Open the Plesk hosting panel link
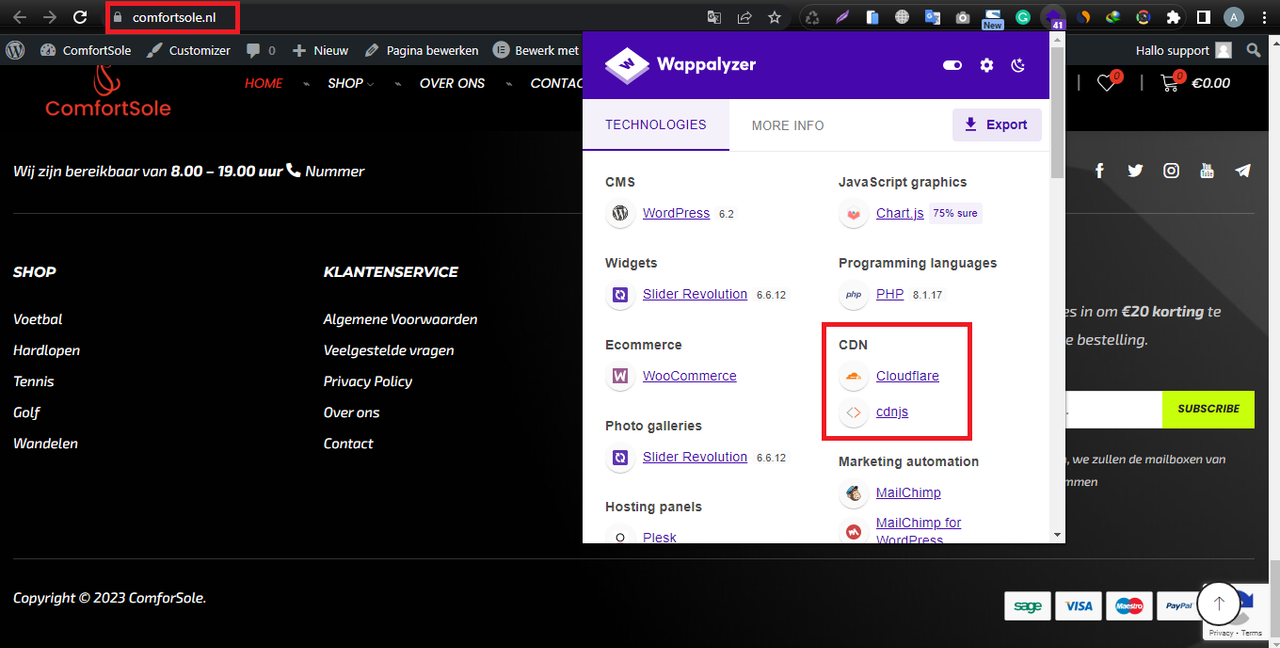Screen dimensions: 1280x648 pos(659,537)
